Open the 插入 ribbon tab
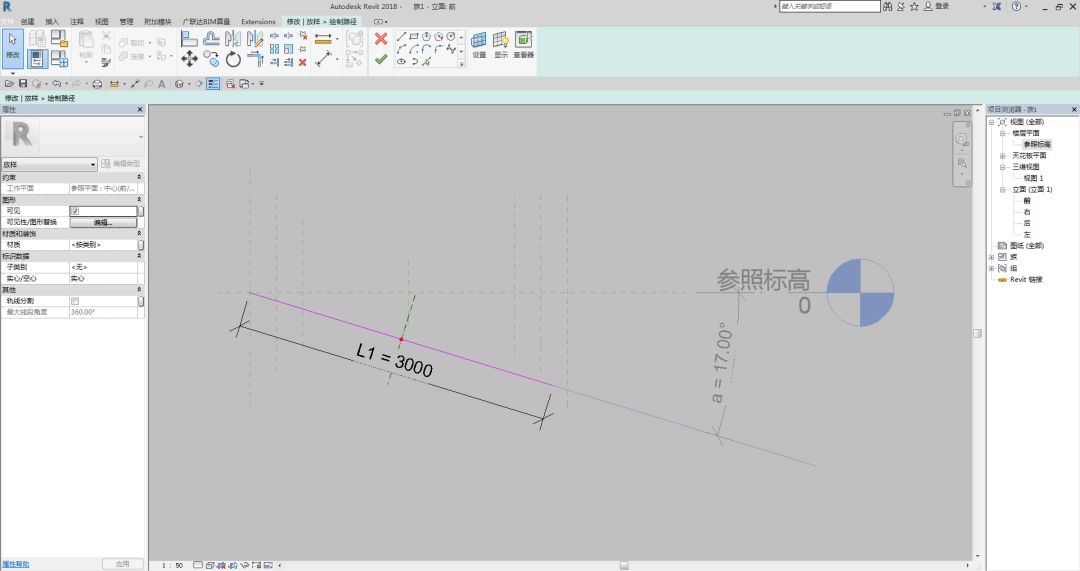 (52, 21)
